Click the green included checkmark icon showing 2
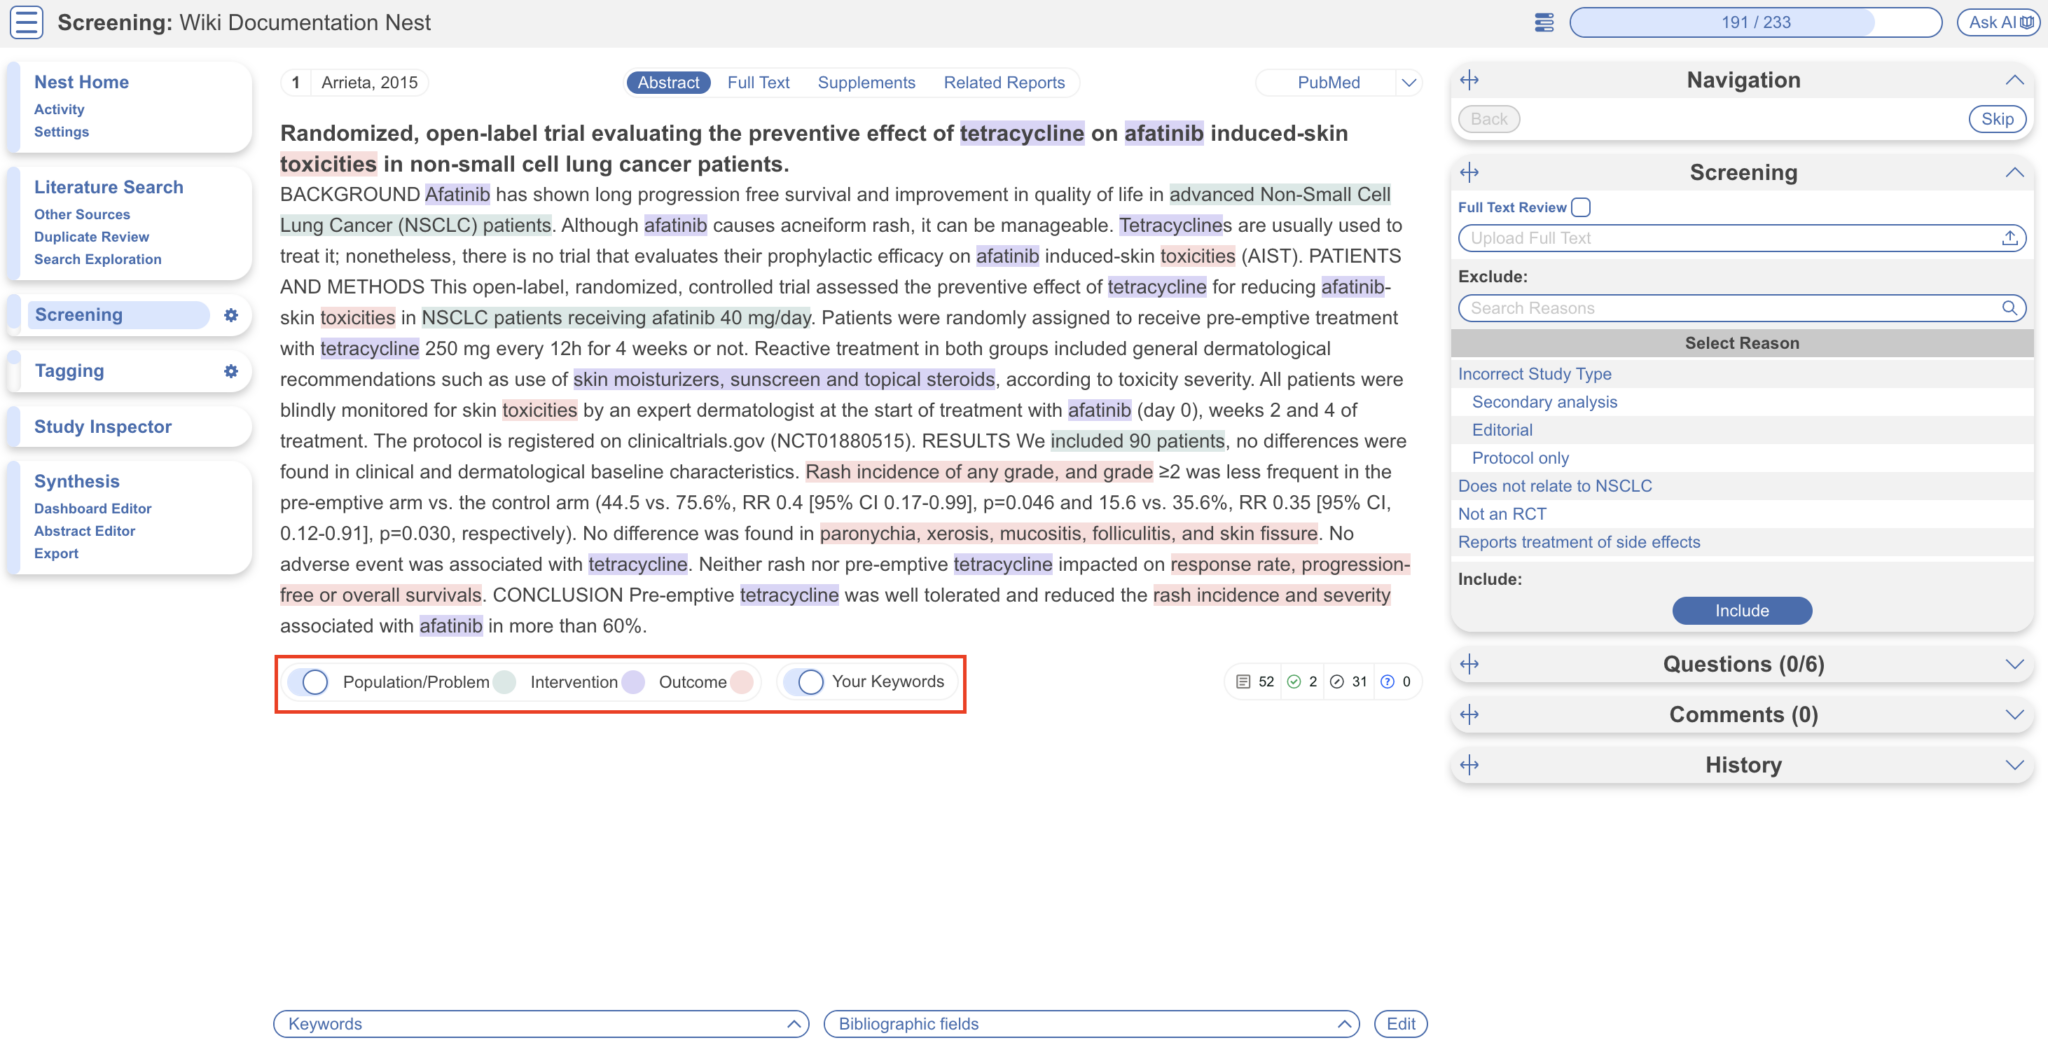Screen dimensions: 2048x1052 click(x=1291, y=681)
